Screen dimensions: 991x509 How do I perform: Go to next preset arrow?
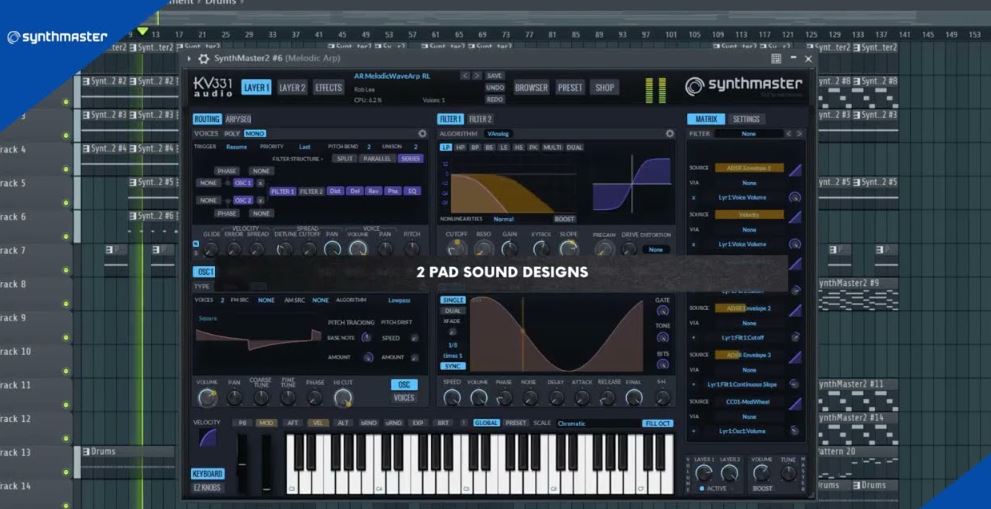tap(477, 75)
